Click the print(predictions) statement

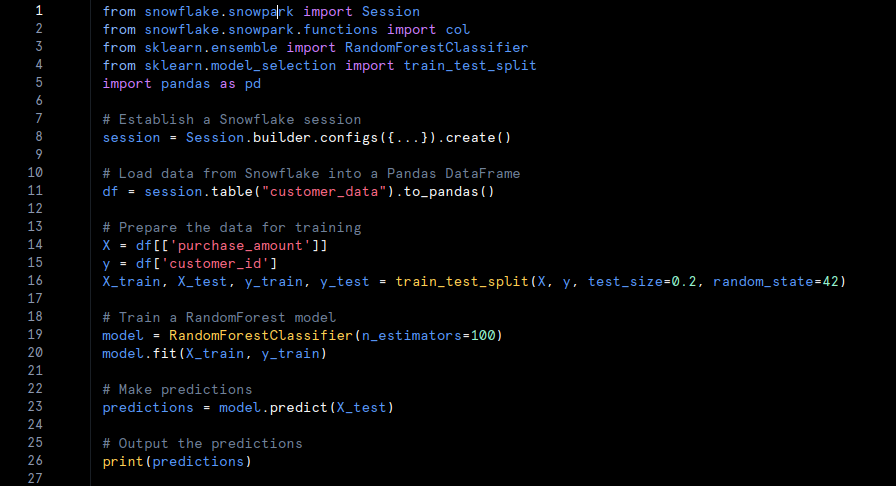pos(177,461)
